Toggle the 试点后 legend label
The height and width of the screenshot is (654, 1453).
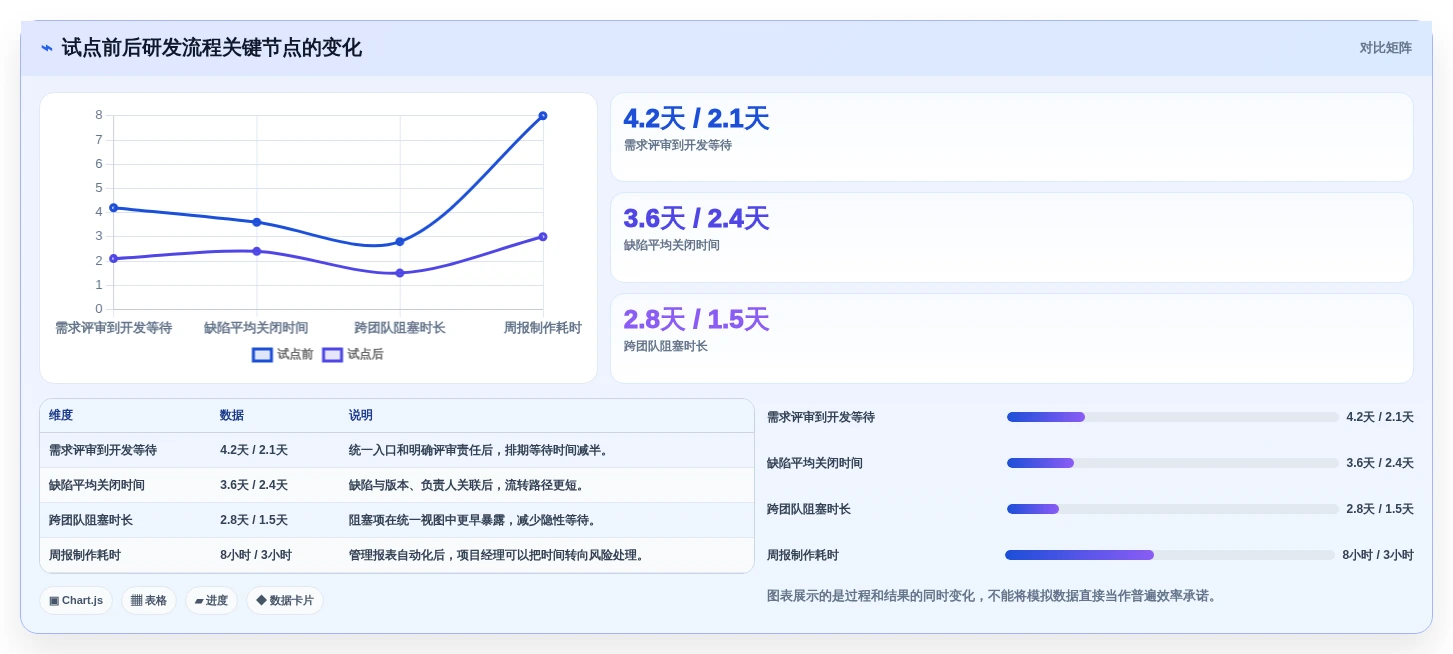pyautogui.click(x=365, y=355)
